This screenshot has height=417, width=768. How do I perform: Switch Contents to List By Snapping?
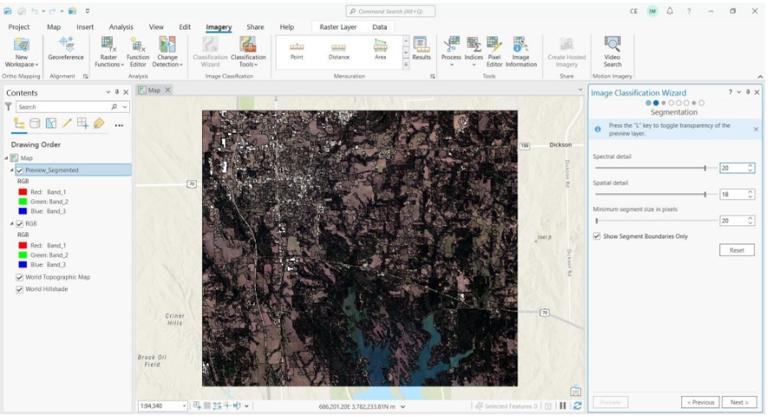pos(83,123)
